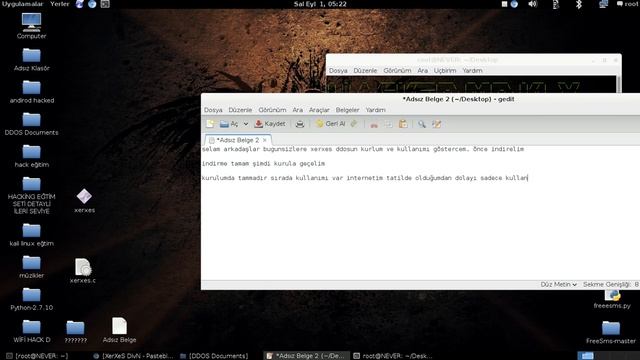The image size is (640, 360).
Task: Open the Sekme Genişliği dropdown
Action: tap(611, 284)
